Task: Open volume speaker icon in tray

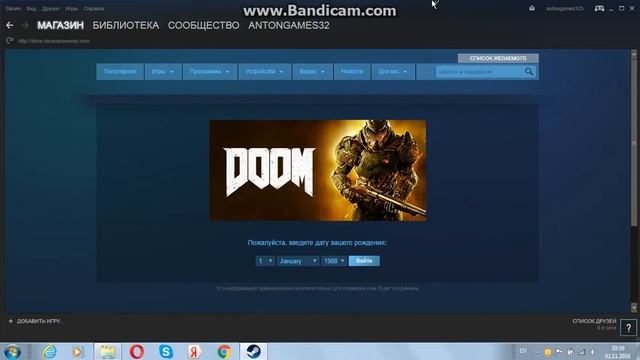Action: (x=592, y=352)
